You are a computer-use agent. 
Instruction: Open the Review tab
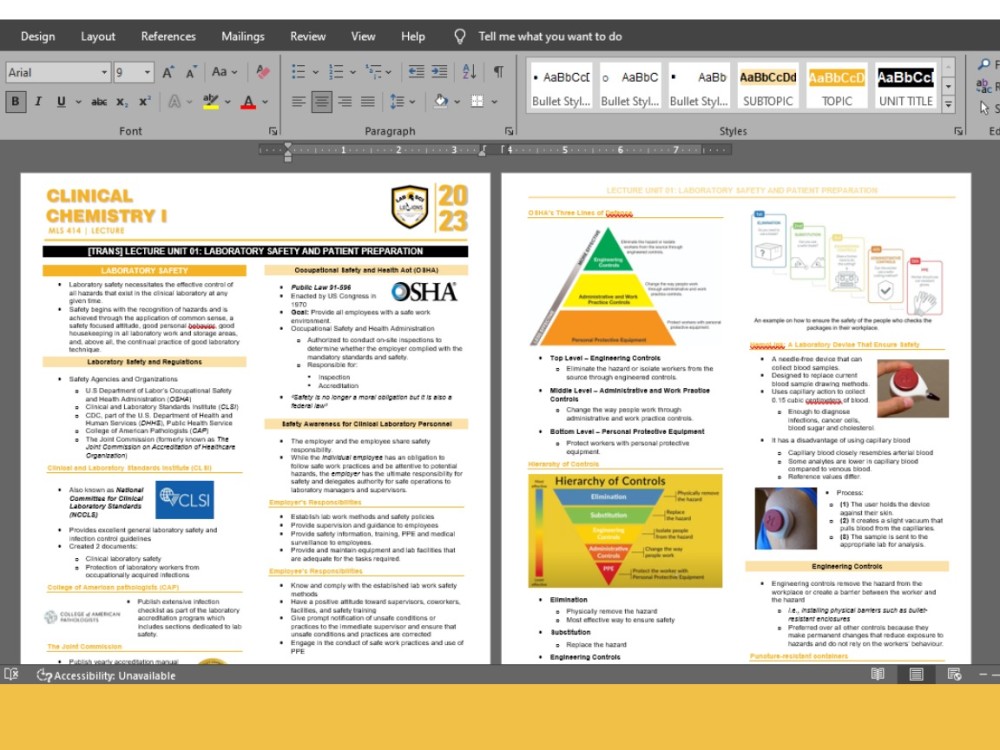(307, 36)
